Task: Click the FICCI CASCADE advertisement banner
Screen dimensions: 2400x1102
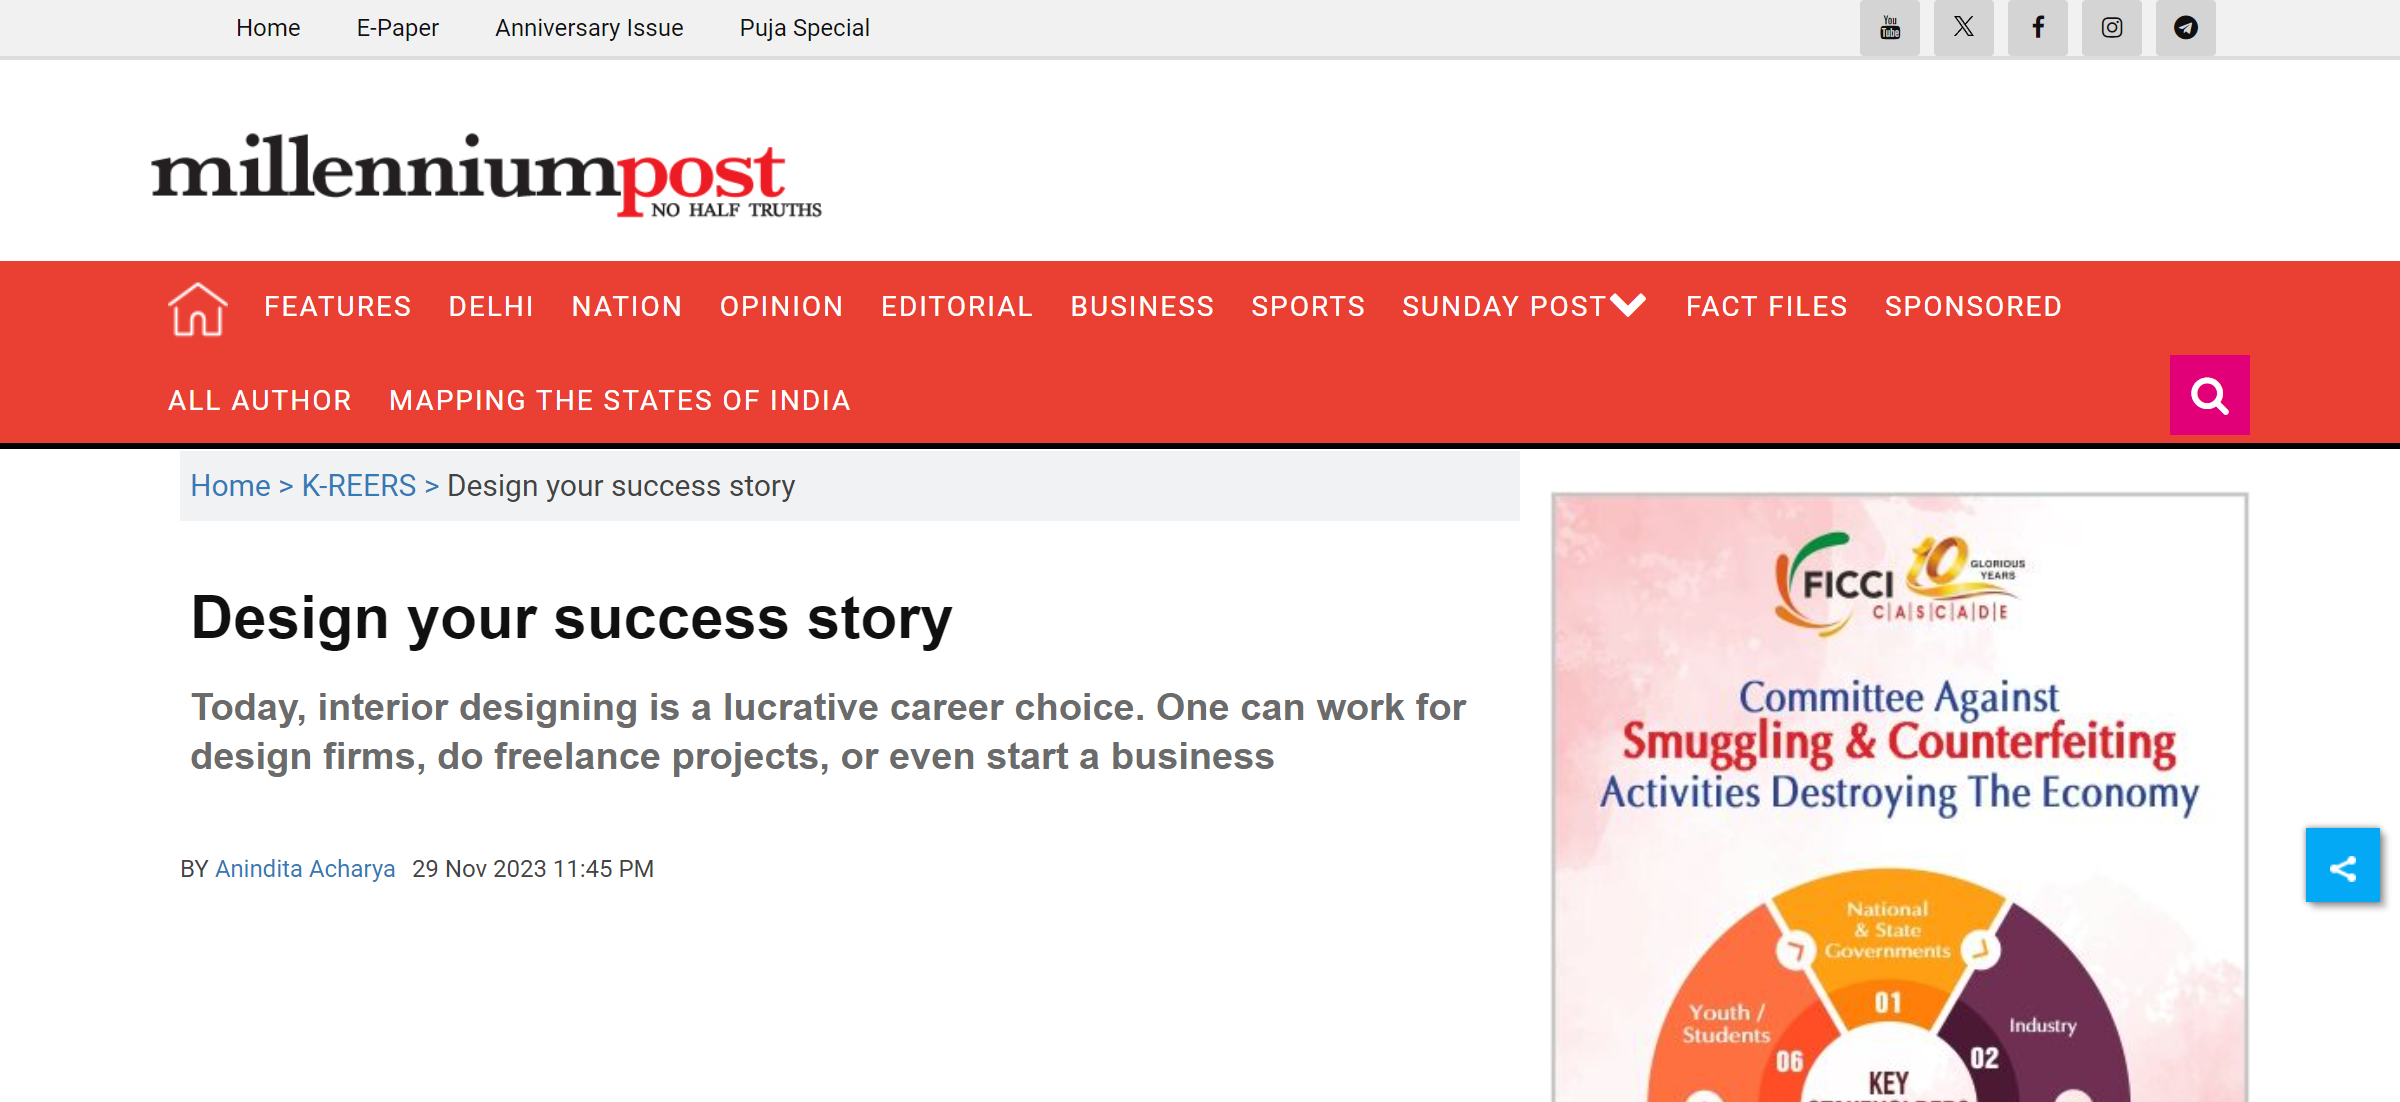Action: (1899, 797)
